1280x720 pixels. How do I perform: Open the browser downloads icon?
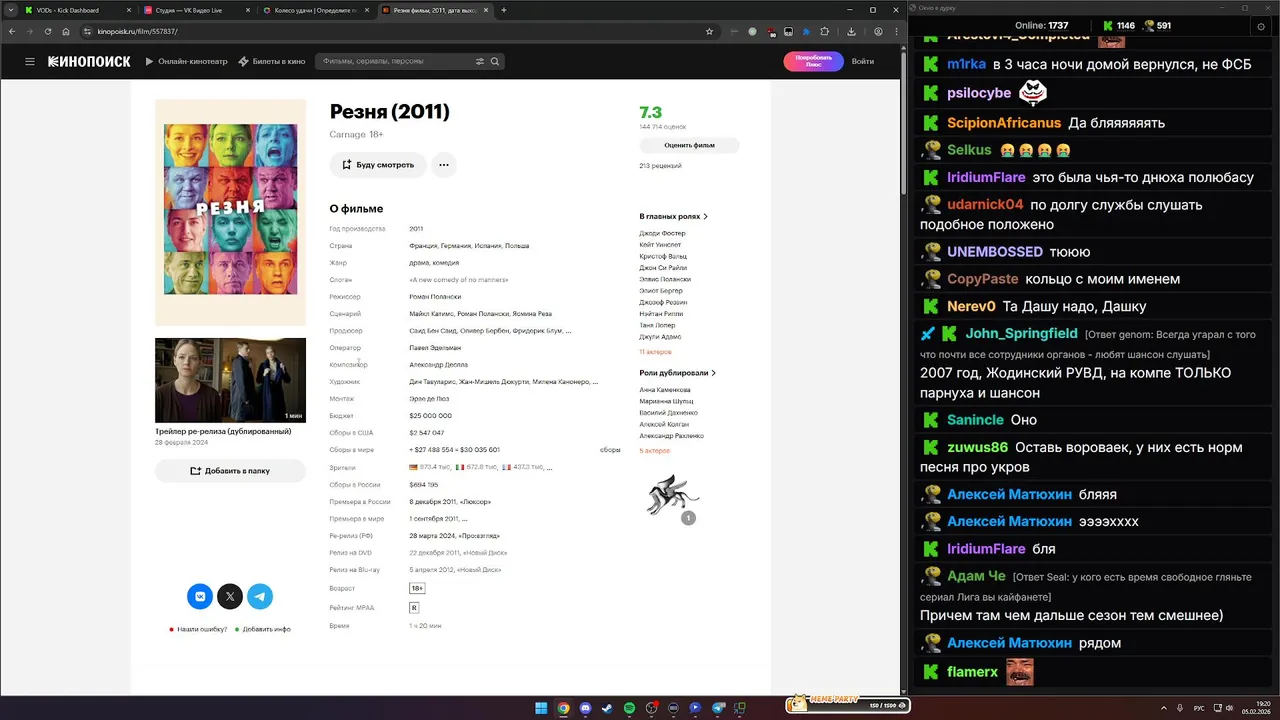click(x=851, y=31)
